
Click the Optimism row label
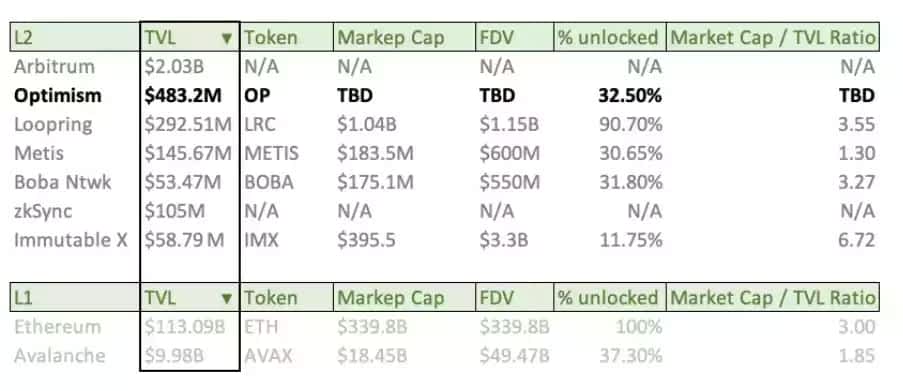pos(58,96)
